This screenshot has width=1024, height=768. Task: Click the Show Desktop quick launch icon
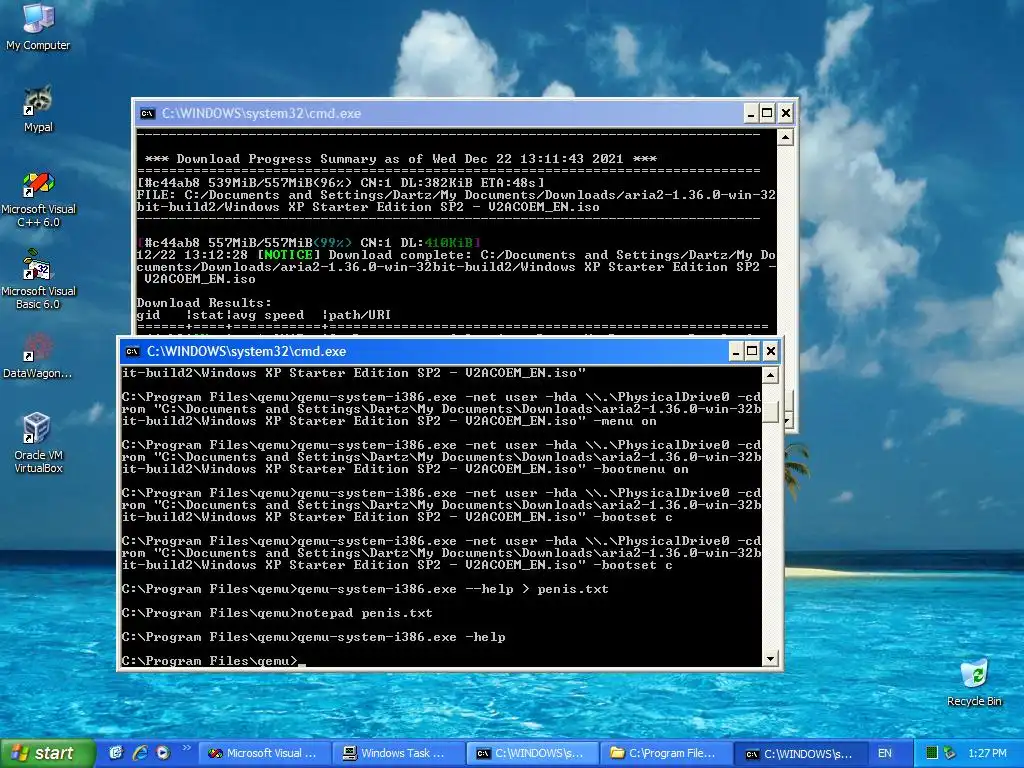(116, 753)
